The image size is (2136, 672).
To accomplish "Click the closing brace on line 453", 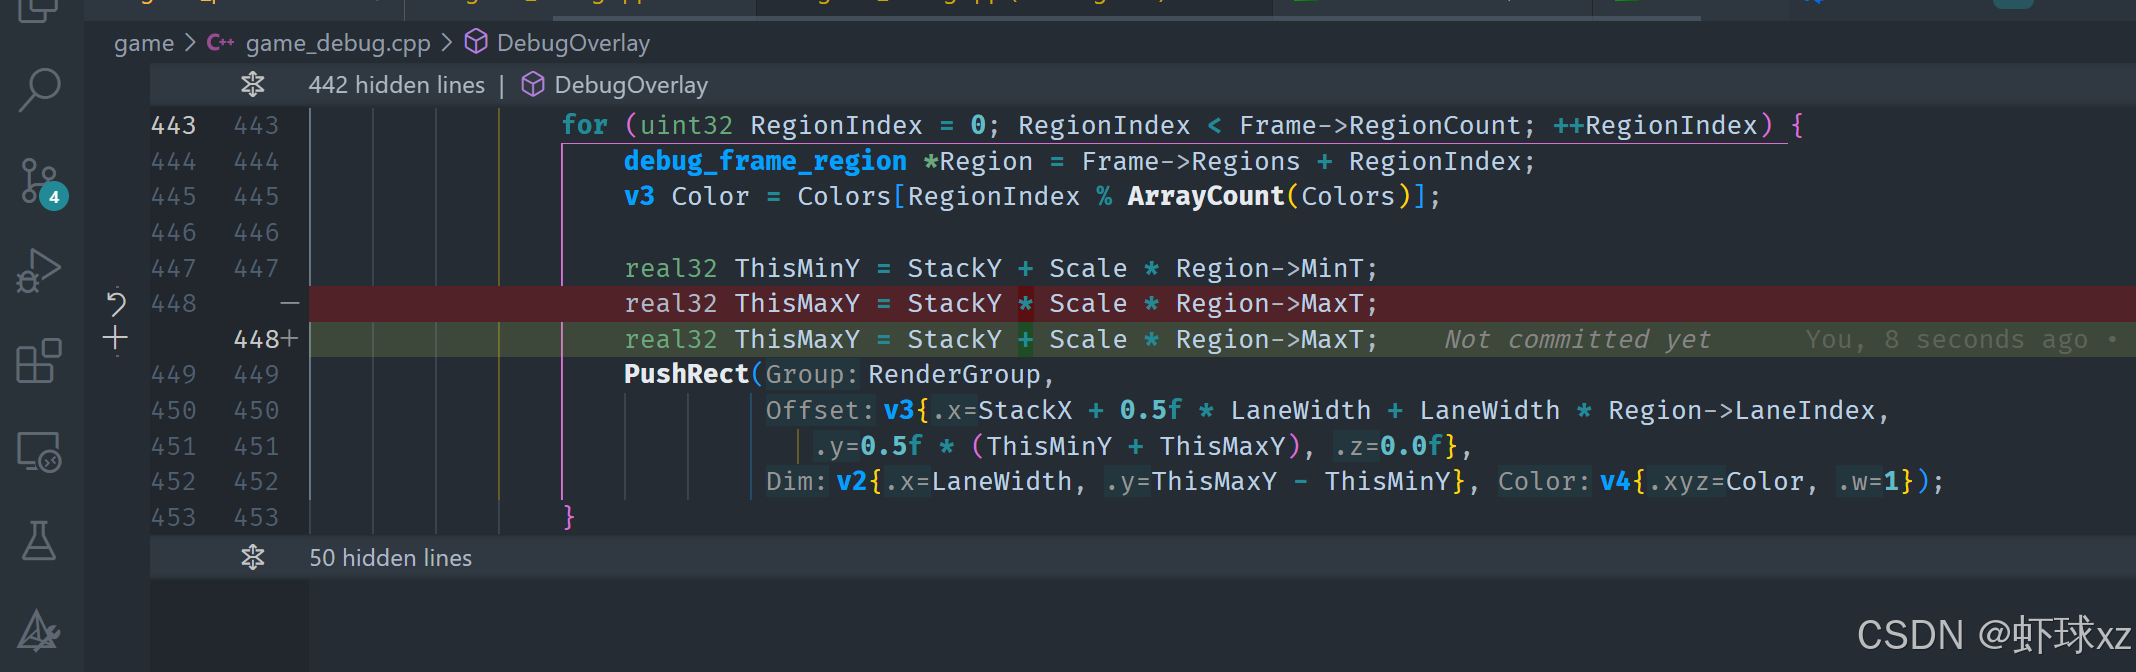I will click(568, 517).
